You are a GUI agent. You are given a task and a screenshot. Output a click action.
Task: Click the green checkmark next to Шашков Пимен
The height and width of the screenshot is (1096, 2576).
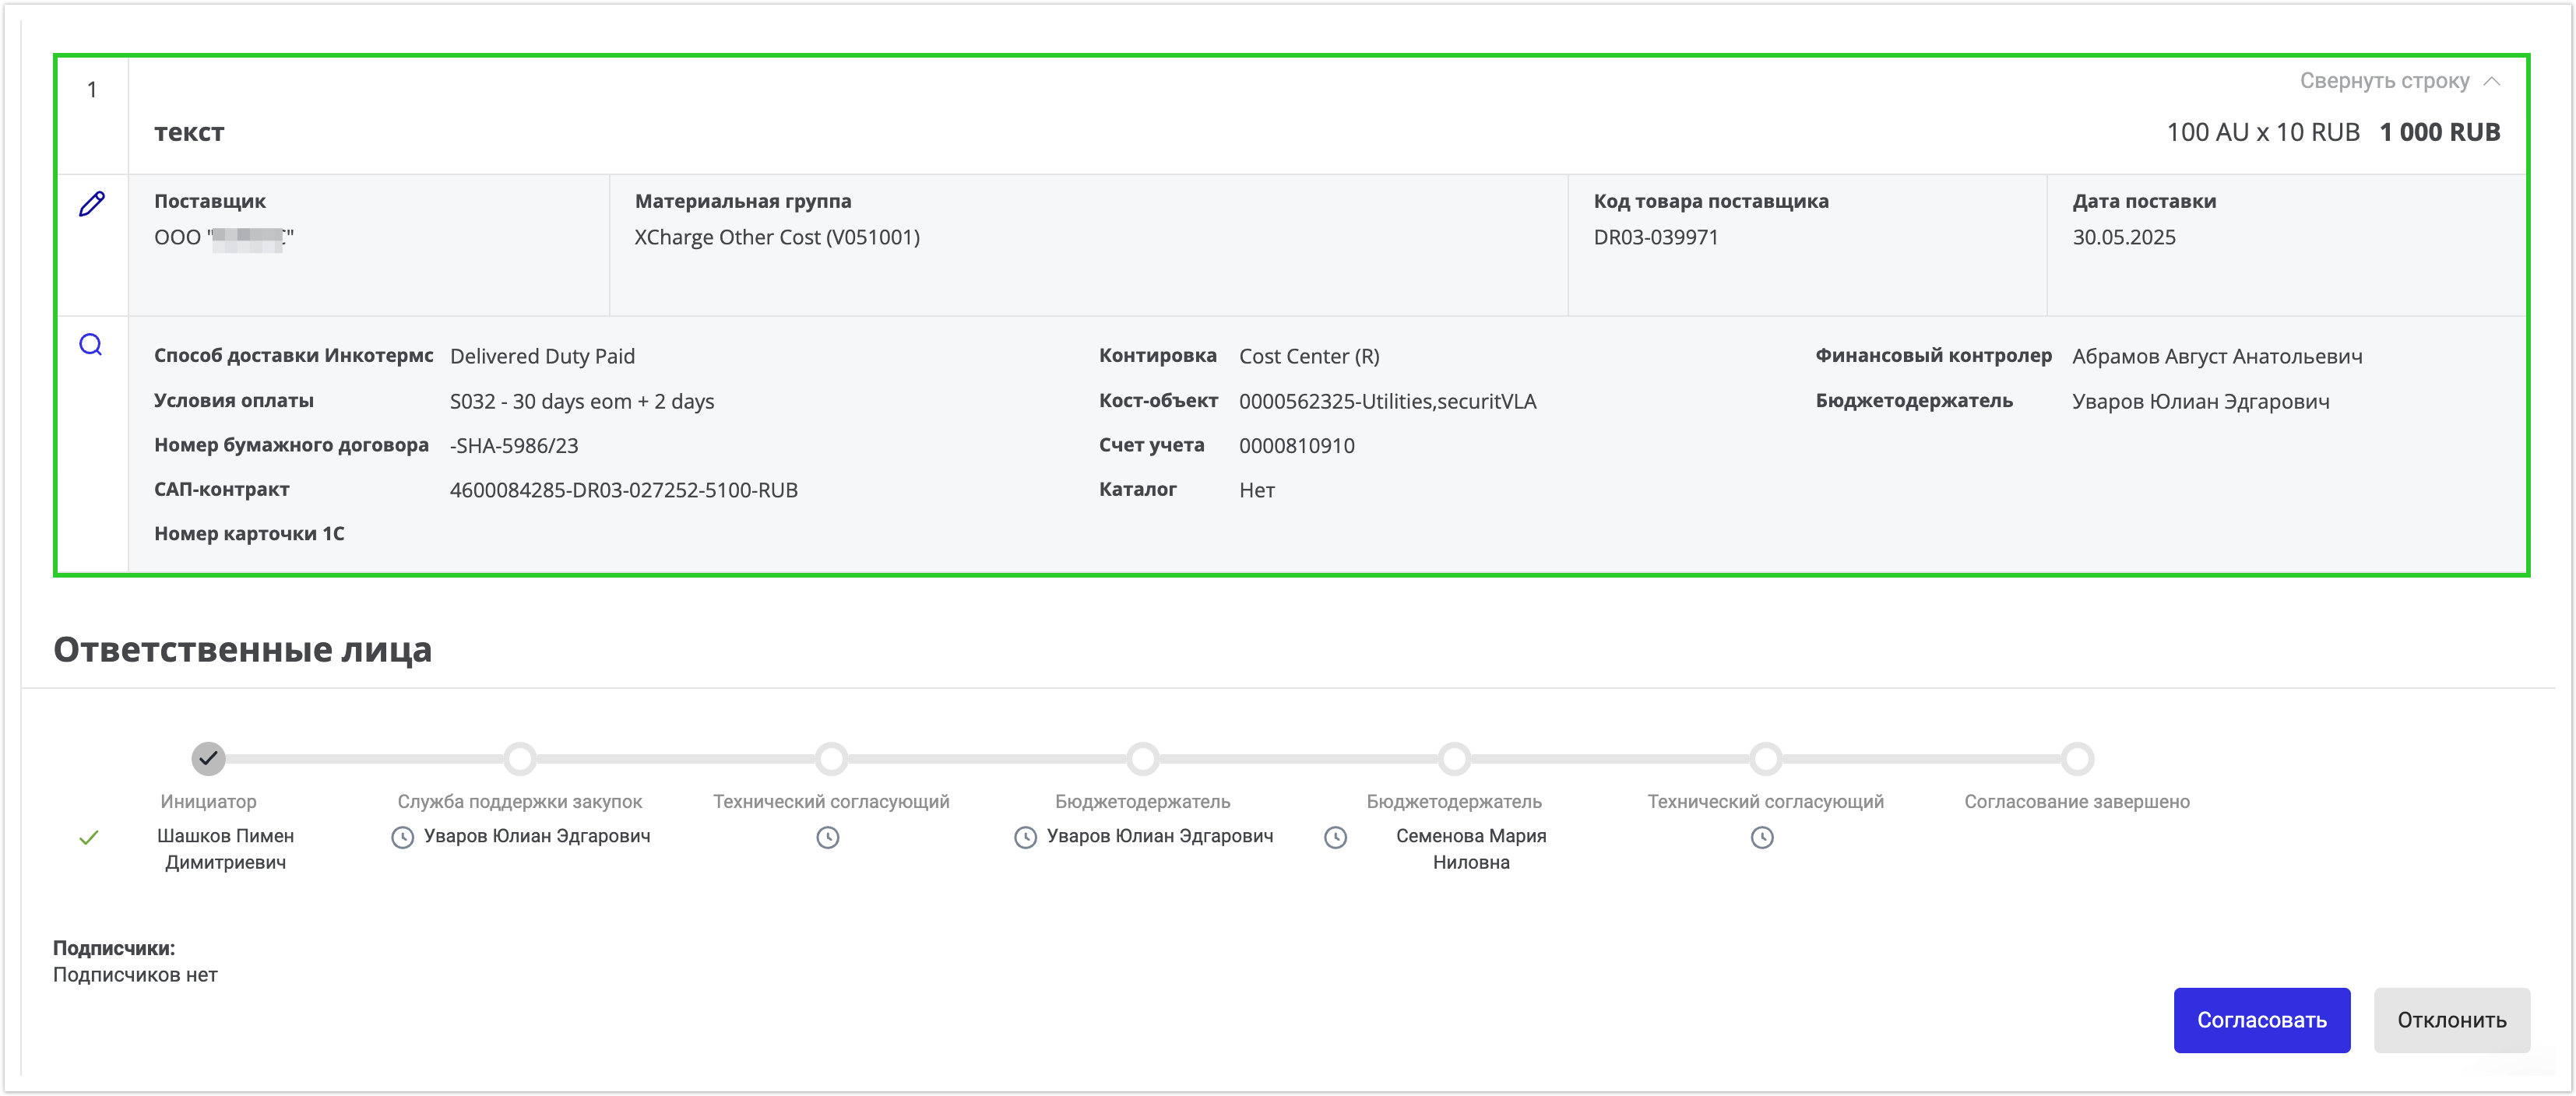[89, 838]
